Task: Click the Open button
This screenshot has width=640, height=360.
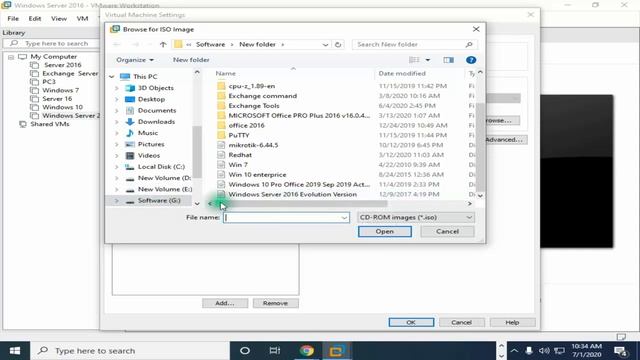Action: point(384,231)
